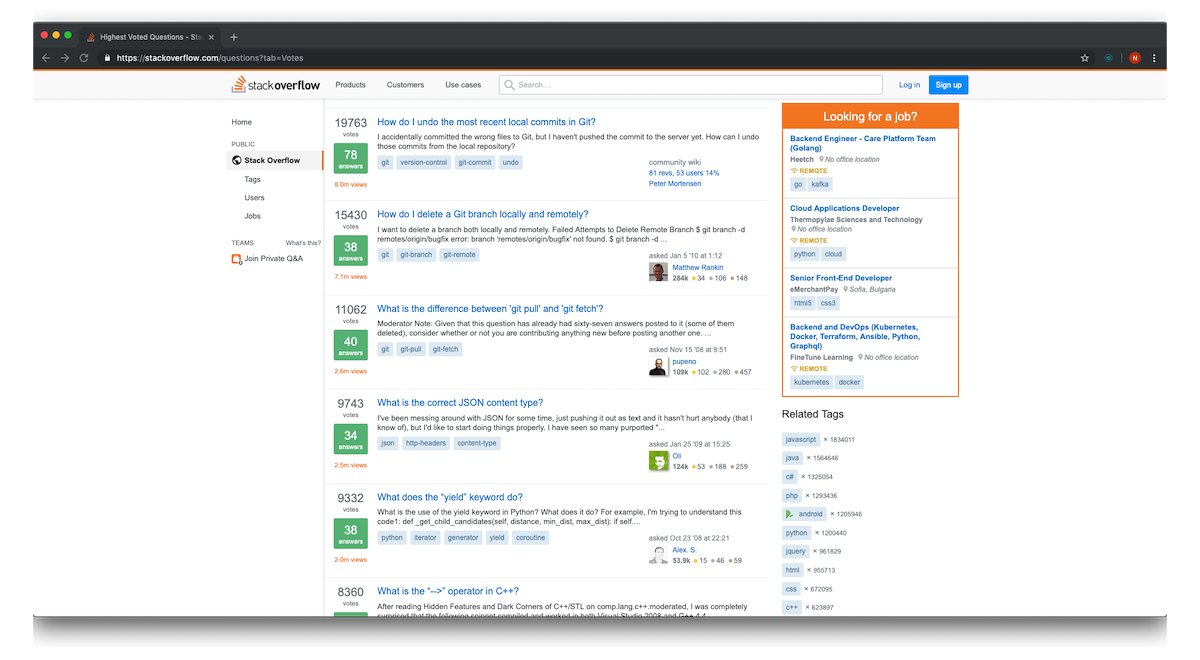
Task: Click the http-headers tag
Action: pos(425,443)
